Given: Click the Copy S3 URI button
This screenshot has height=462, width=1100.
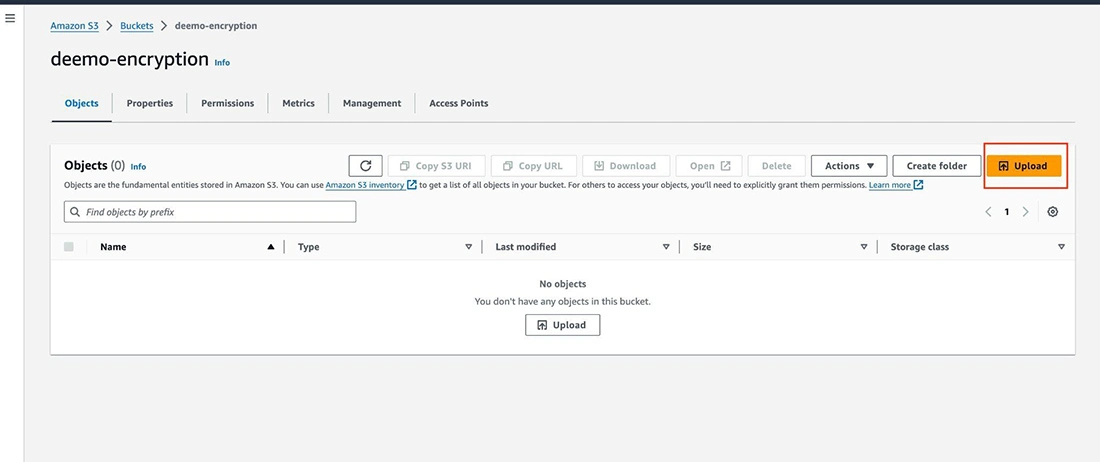Looking at the screenshot, I should [436, 166].
